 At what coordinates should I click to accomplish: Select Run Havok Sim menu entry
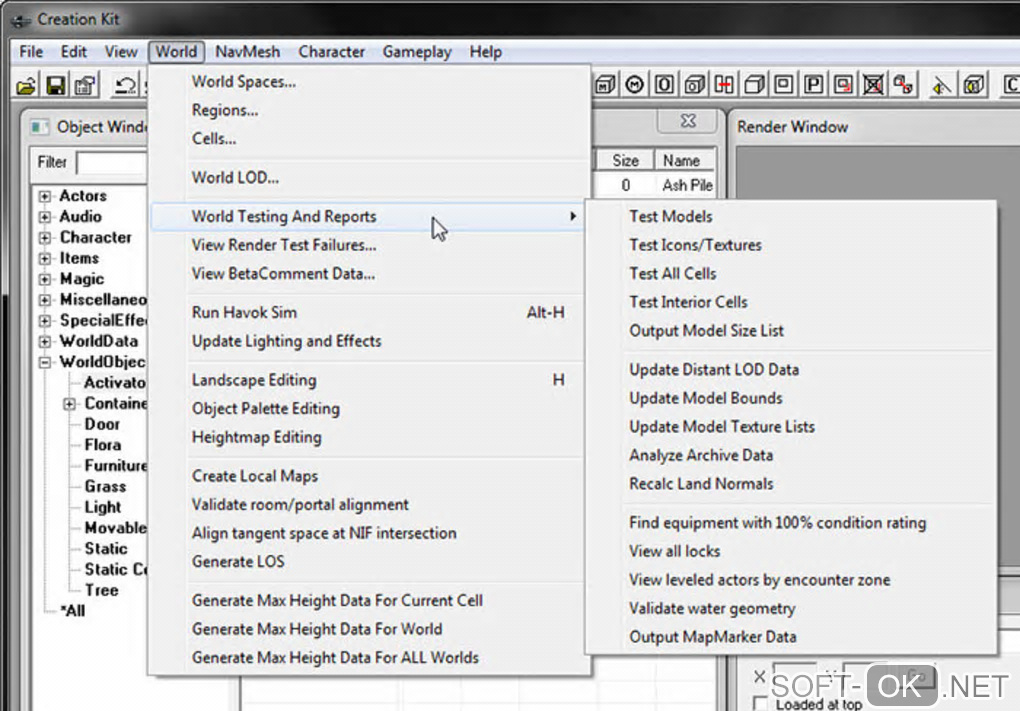369,313
